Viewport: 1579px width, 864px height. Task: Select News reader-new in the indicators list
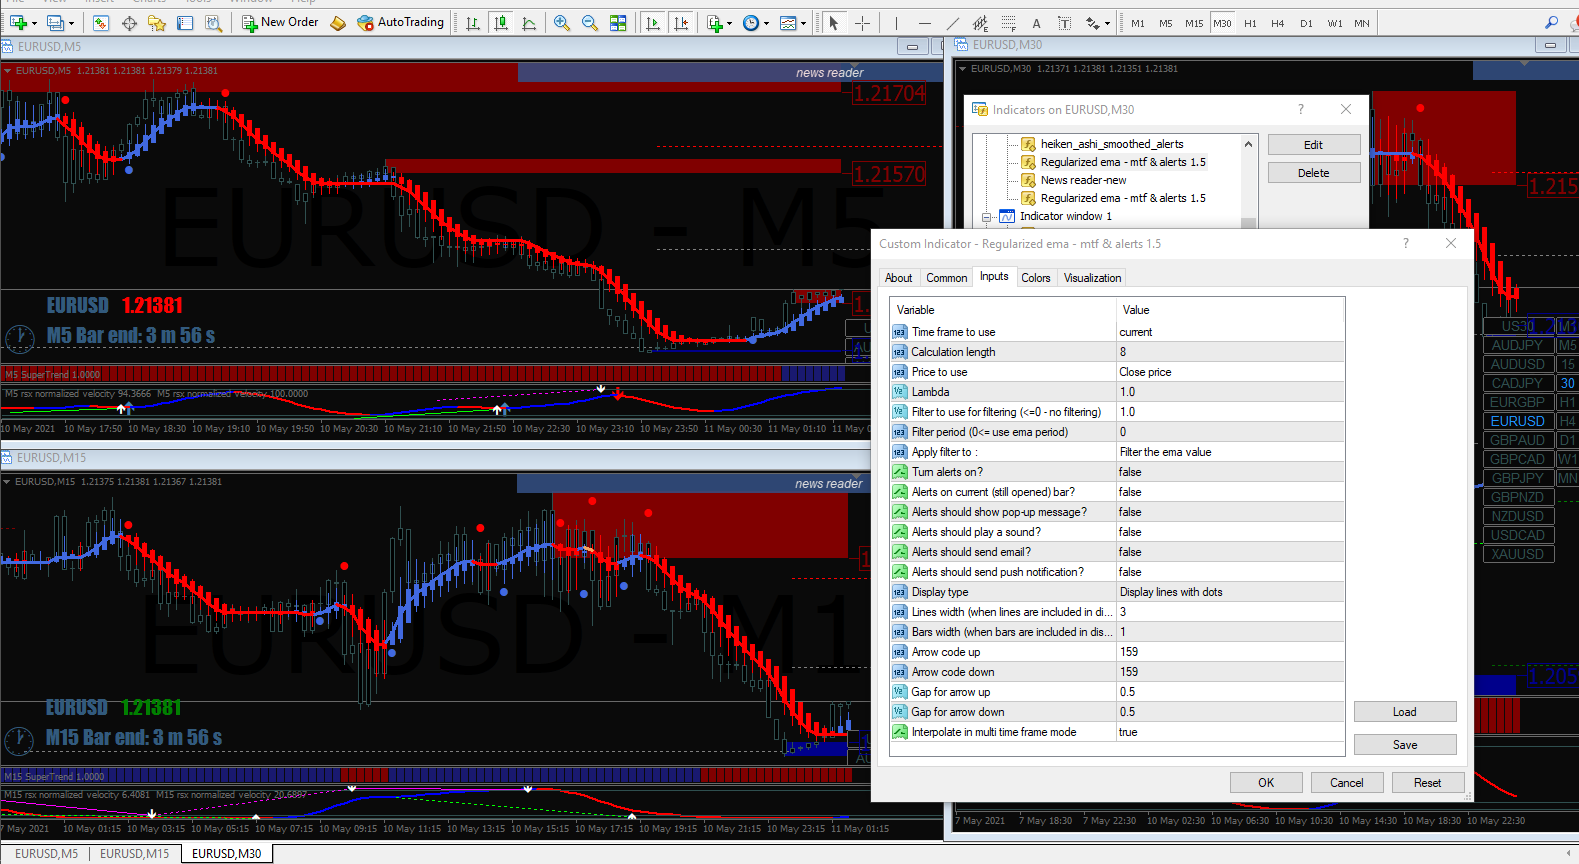[x=1083, y=180]
